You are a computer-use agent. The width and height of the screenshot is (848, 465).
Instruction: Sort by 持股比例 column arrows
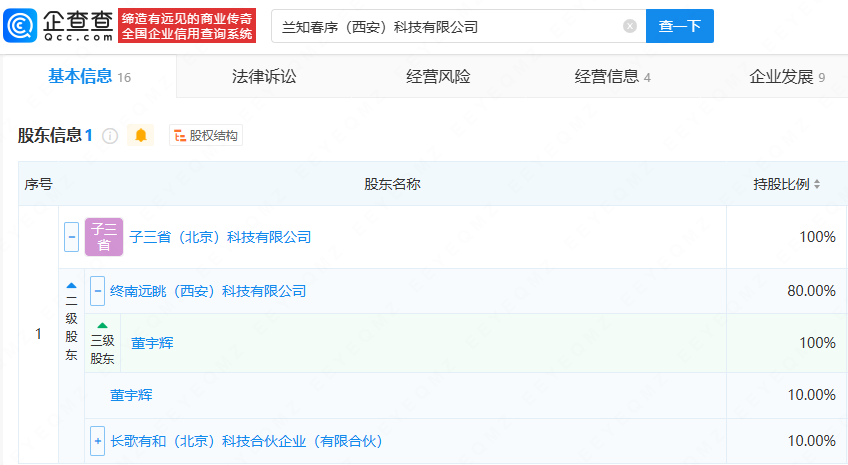817,184
